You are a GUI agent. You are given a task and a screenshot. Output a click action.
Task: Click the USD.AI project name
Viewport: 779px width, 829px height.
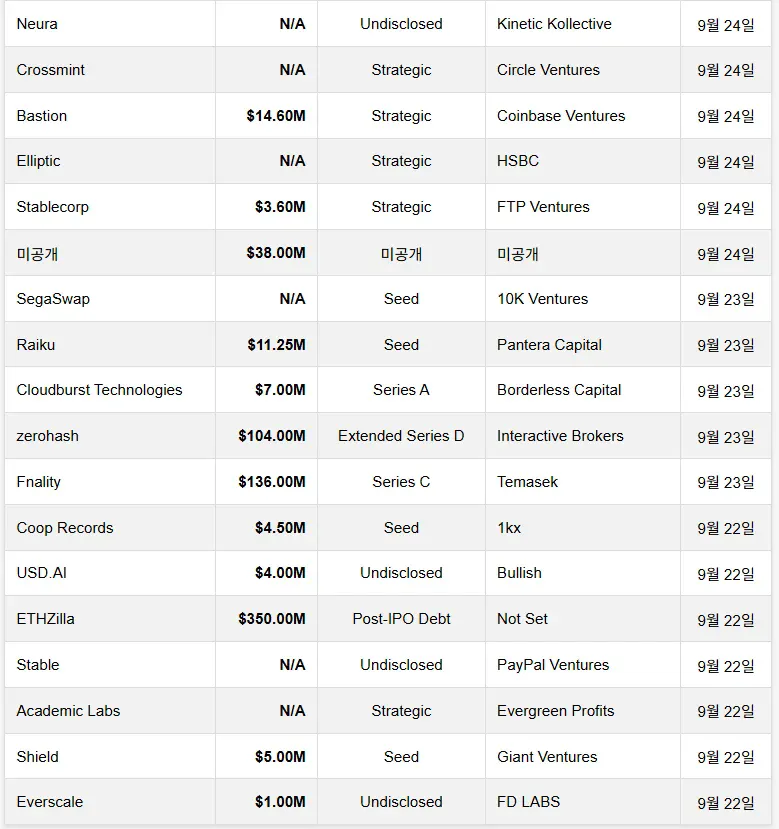[41, 573]
